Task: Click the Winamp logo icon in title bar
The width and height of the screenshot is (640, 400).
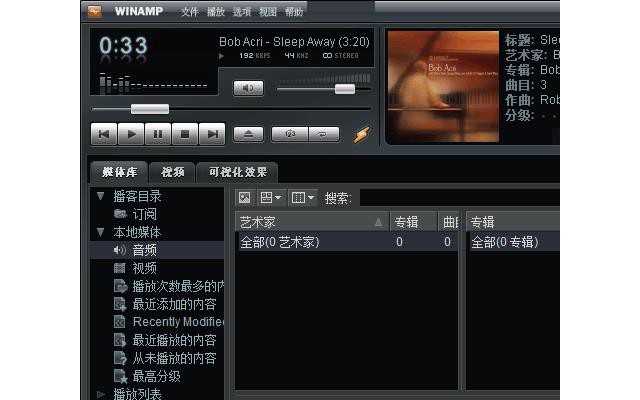Action: (94, 11)
